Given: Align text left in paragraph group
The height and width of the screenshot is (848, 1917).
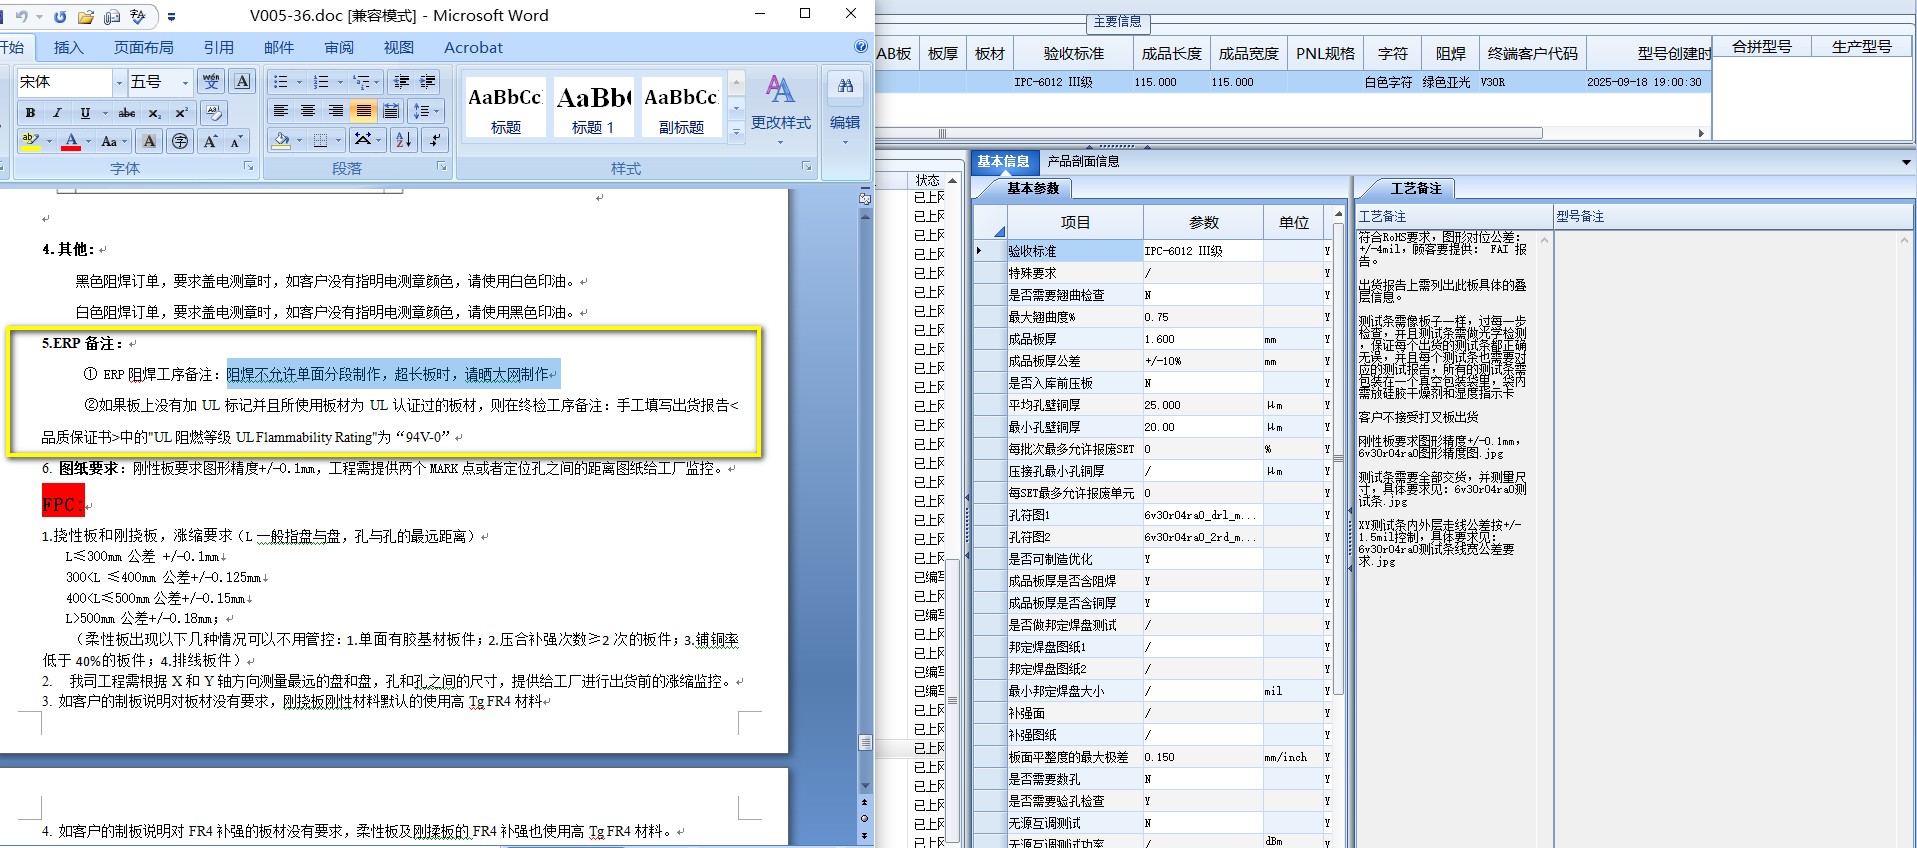Looking at the screenshot, I should (281, 111).
